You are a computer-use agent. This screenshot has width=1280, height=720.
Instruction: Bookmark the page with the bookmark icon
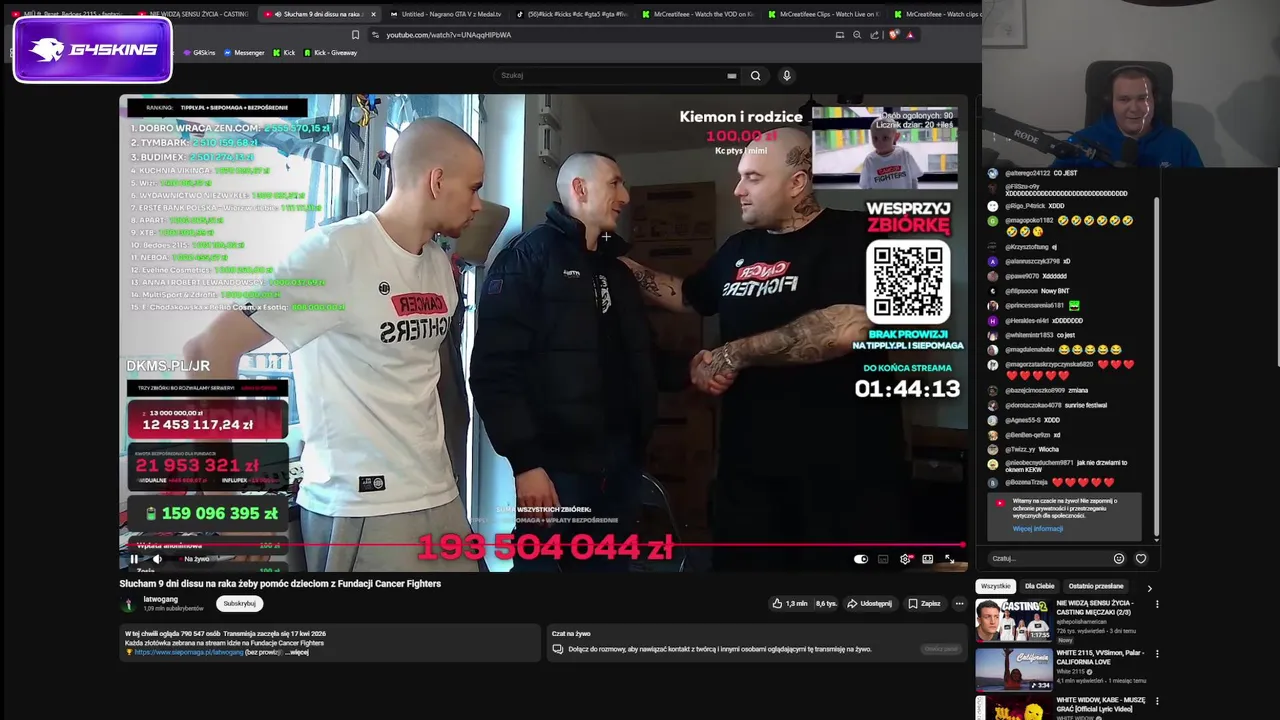[355, 35]
